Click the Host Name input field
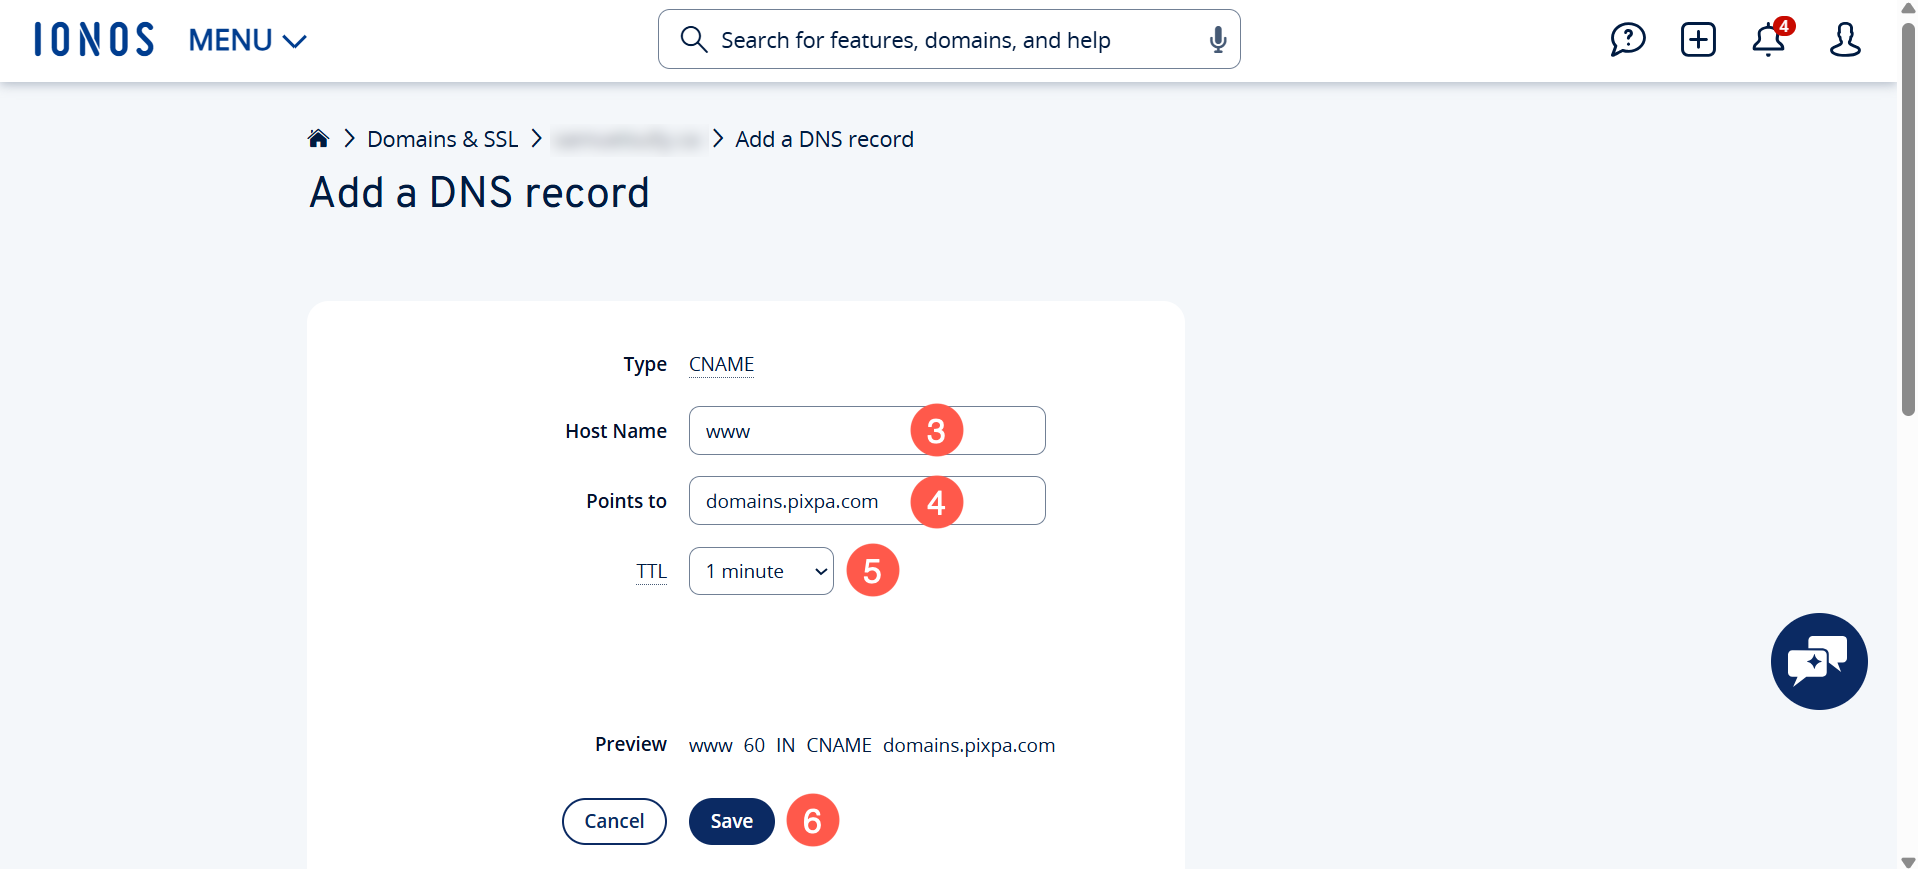1918x869 pixels. pos(800,431)
